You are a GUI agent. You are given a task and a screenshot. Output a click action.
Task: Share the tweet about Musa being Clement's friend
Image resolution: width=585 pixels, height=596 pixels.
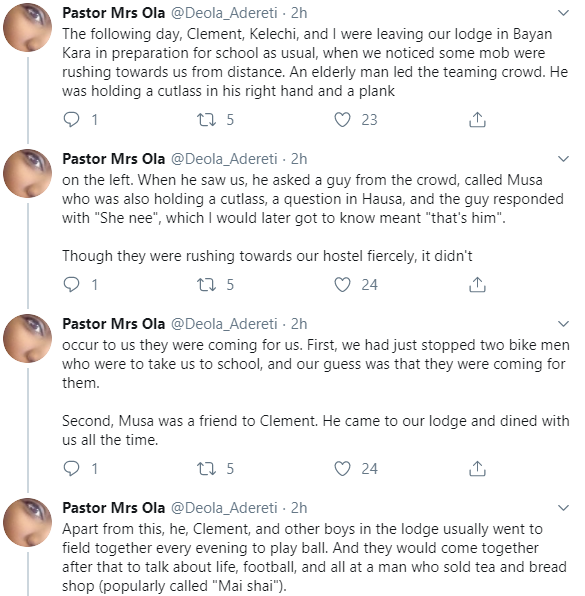click(x=477, y=469)
